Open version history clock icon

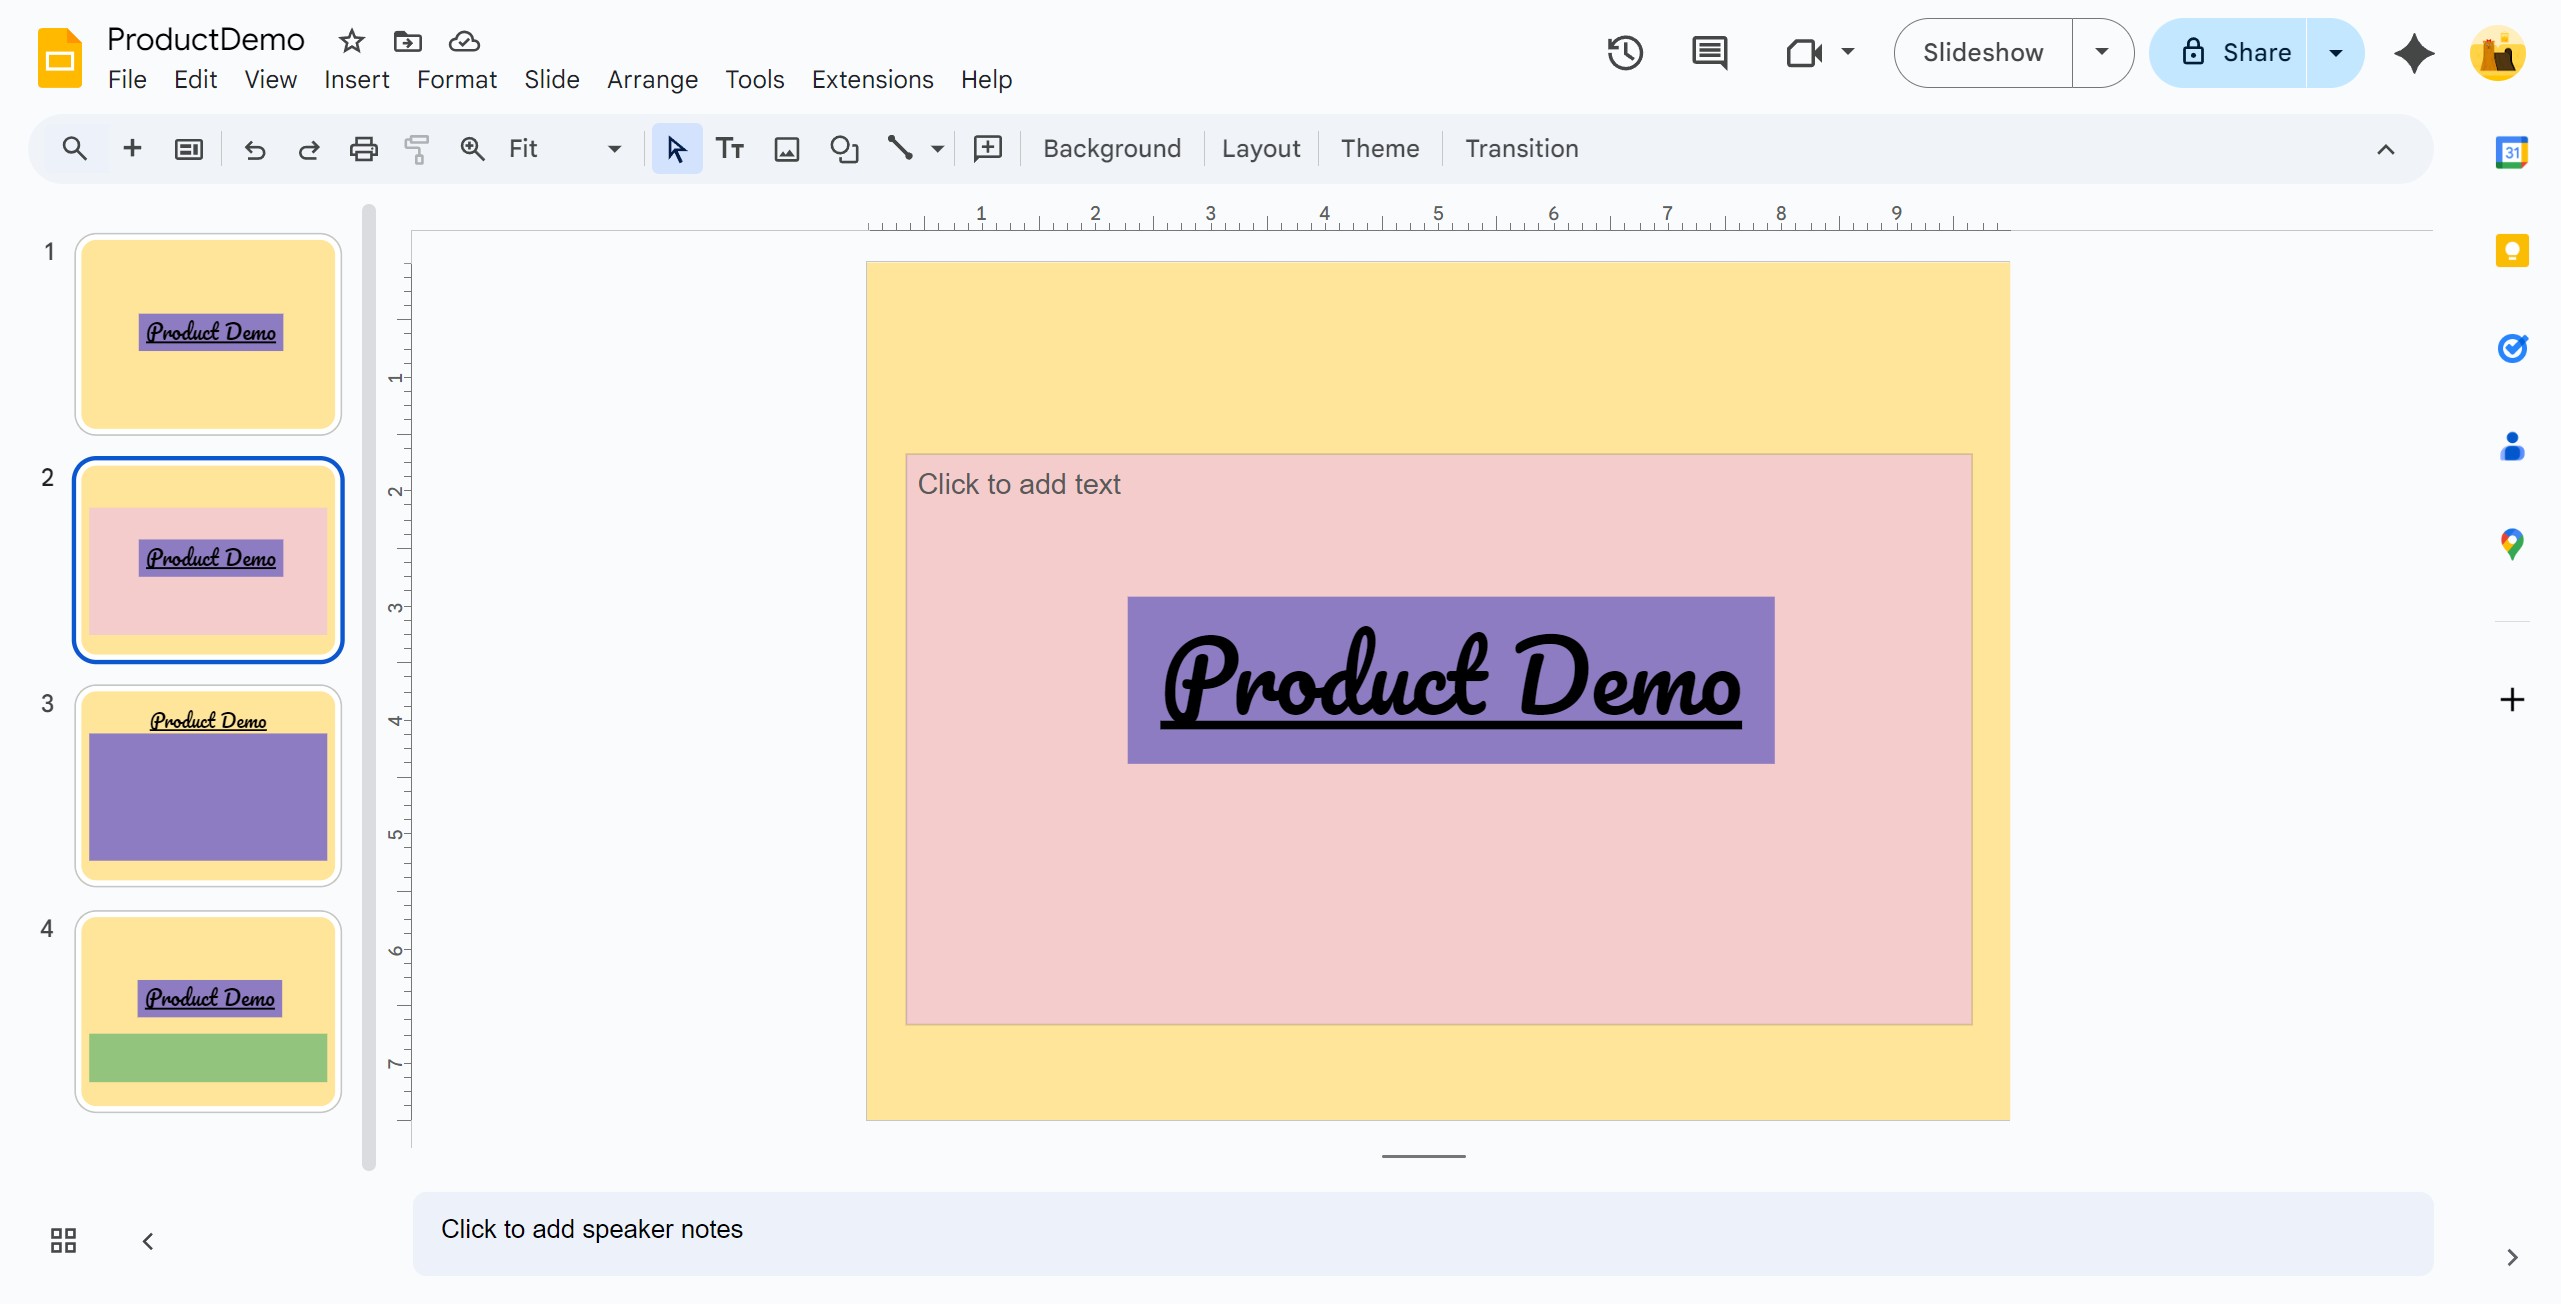pos(1625,52)
